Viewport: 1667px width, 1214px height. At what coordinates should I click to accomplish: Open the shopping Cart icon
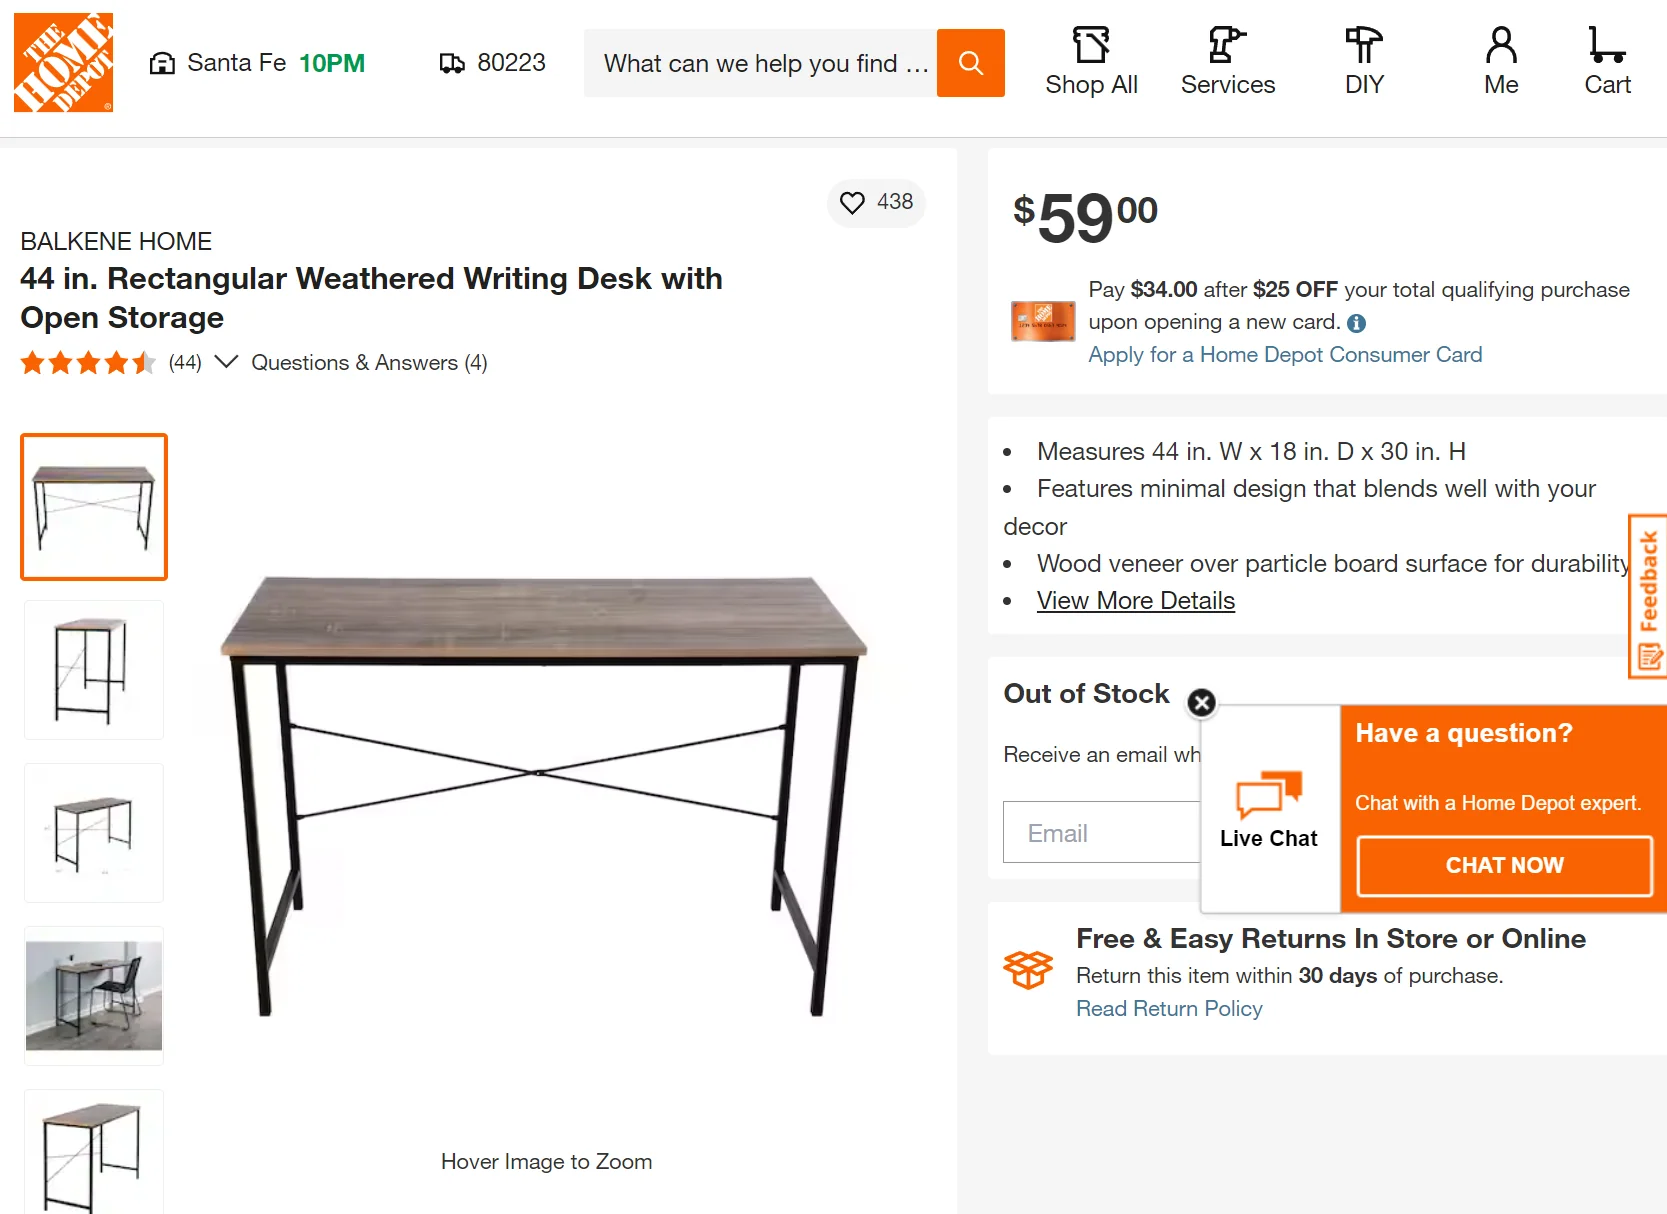click(x=1606, y=45)
